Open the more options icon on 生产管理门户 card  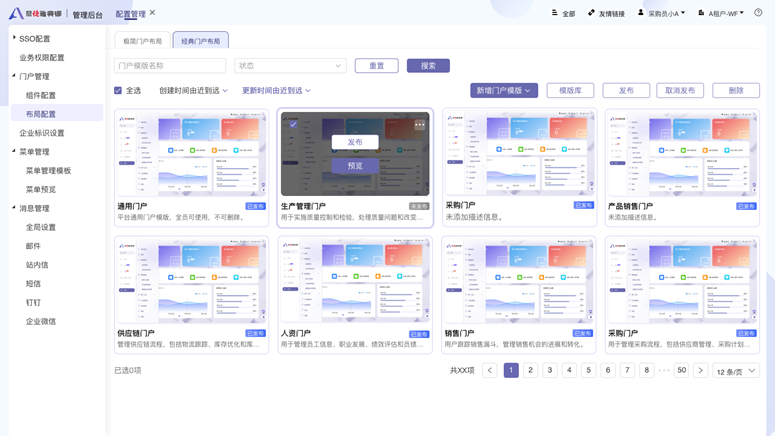[419, 125]
